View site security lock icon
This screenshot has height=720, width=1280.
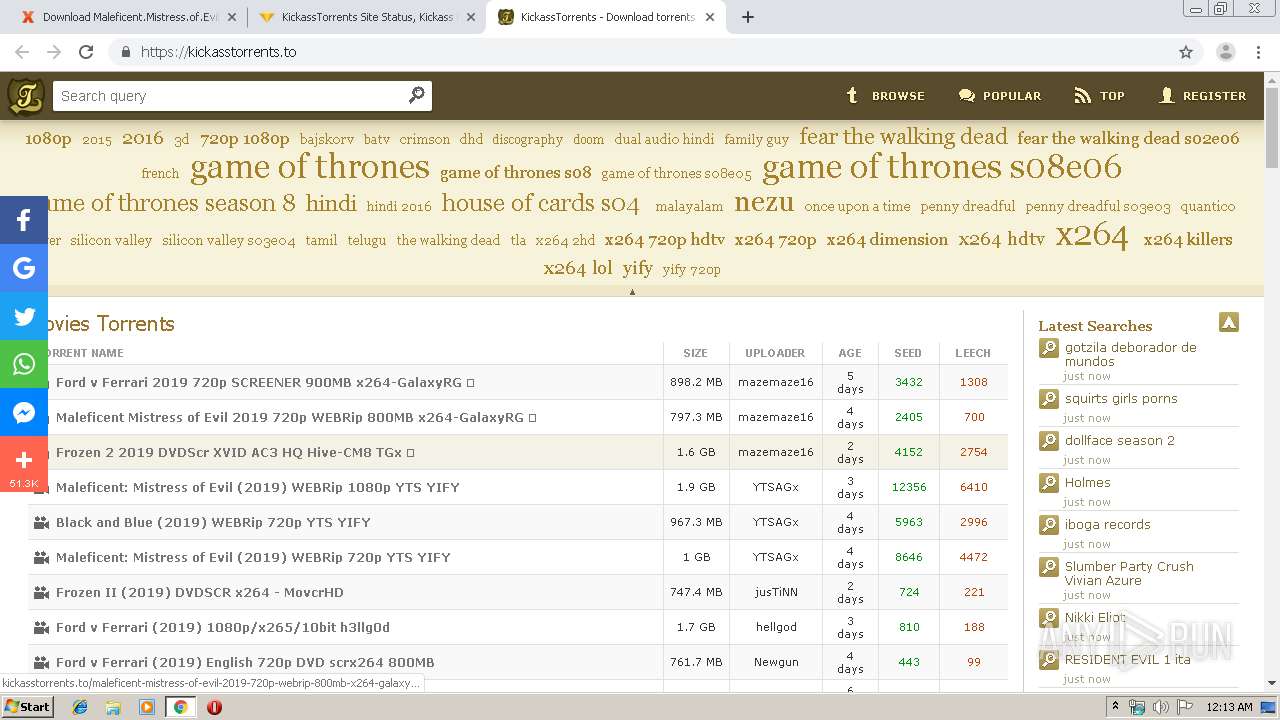point(125,52)
